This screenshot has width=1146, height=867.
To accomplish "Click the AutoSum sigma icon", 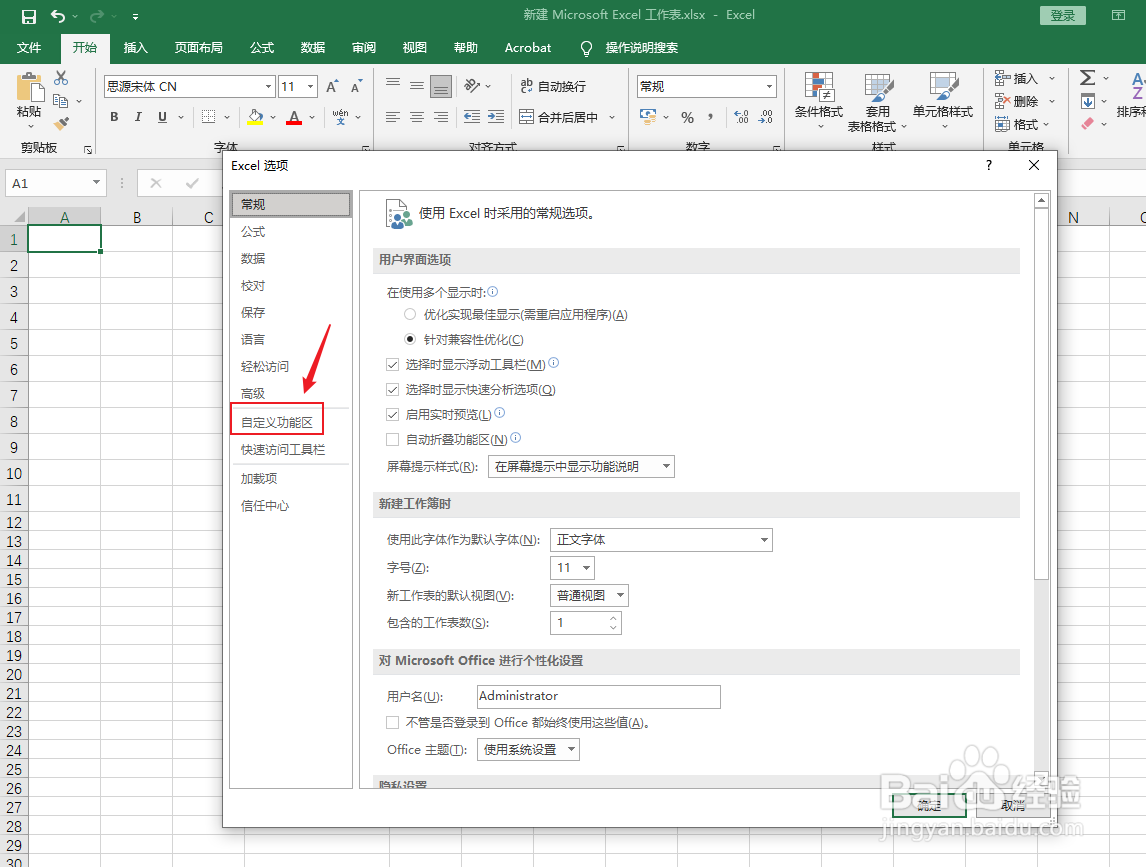I will [x=1088, y=77].
